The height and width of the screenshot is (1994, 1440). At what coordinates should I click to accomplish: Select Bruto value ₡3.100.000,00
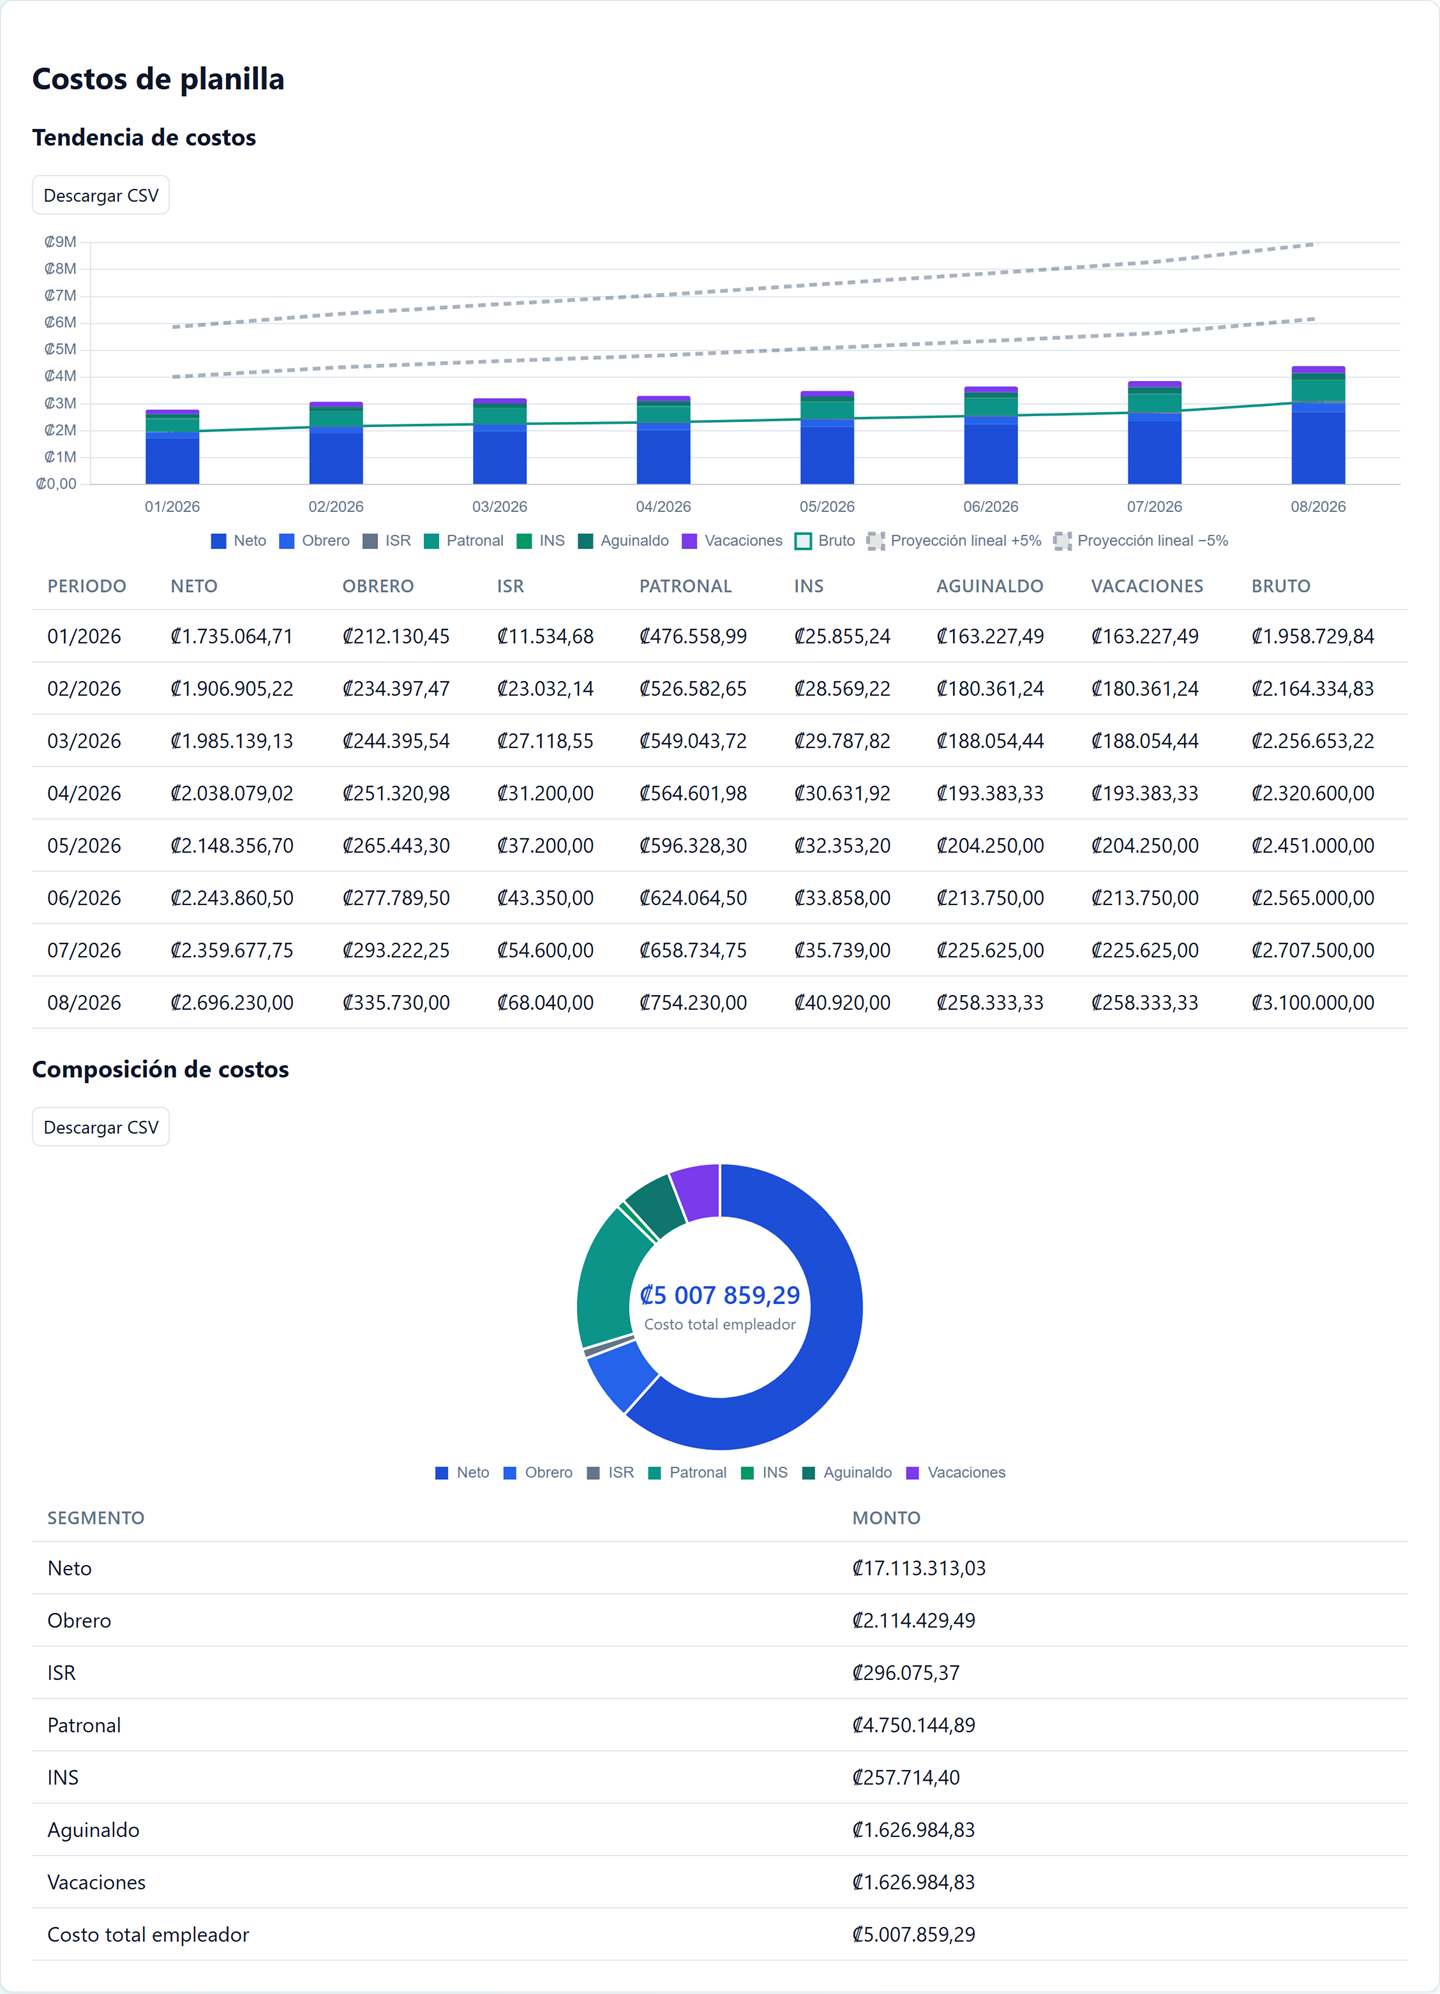tap(1313, 1002)
